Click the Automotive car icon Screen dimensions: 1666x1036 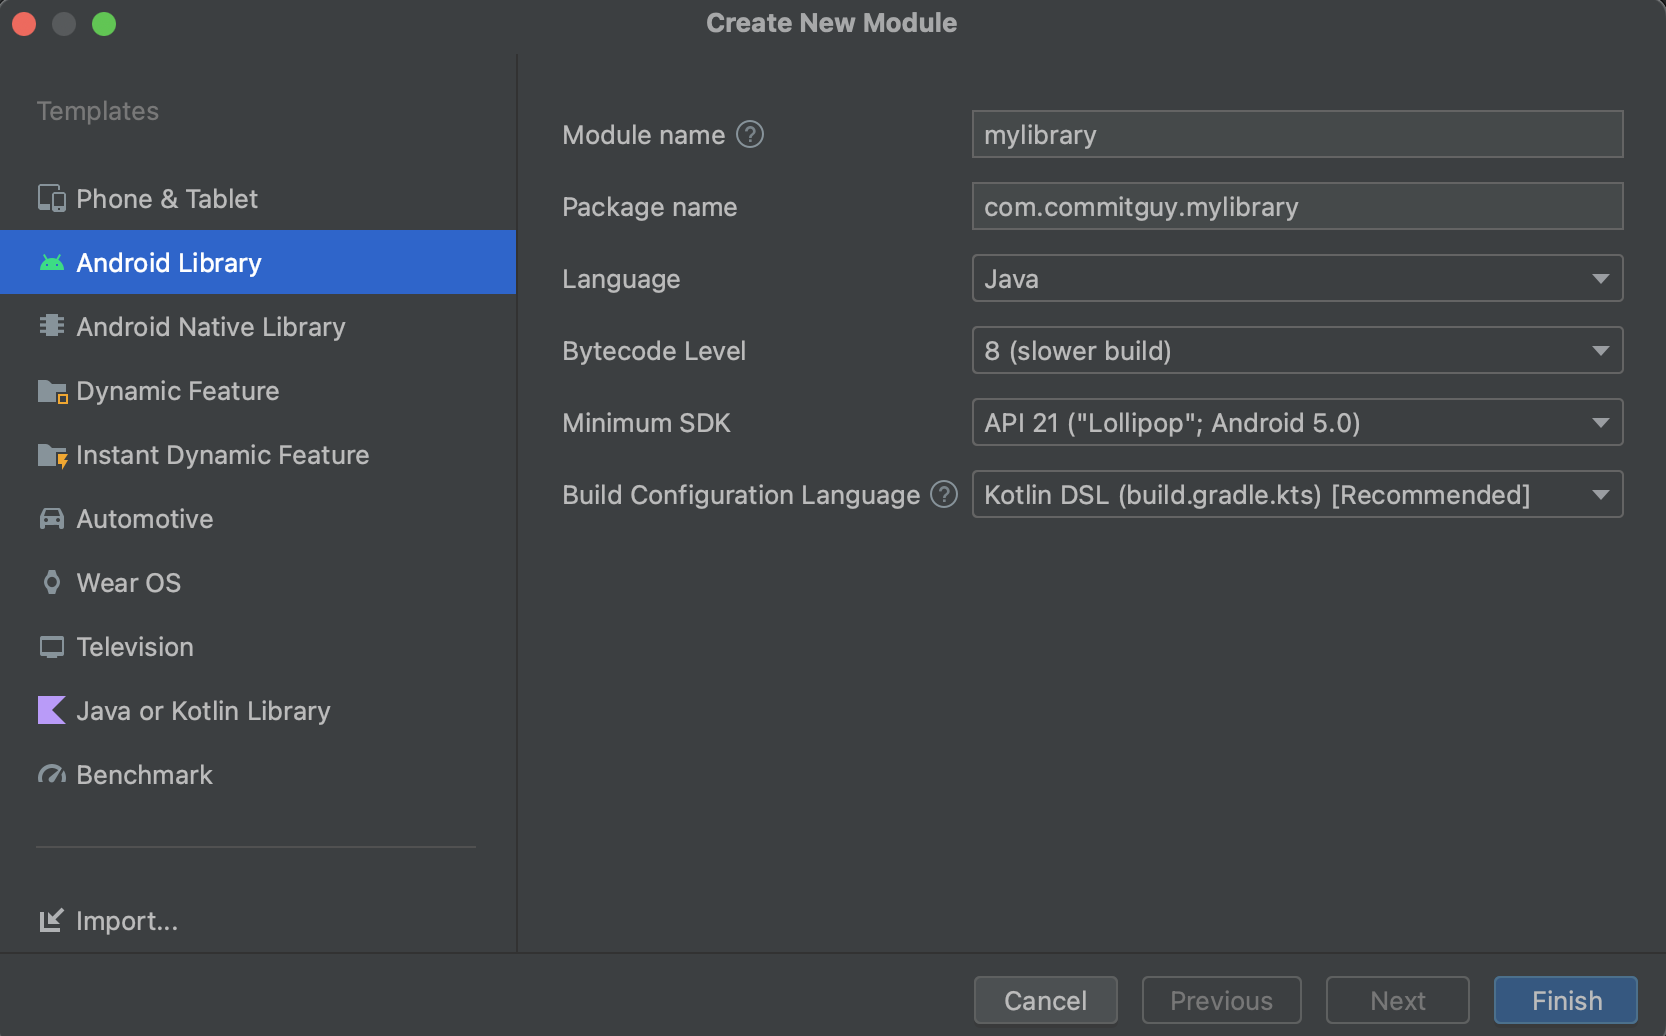51,518
